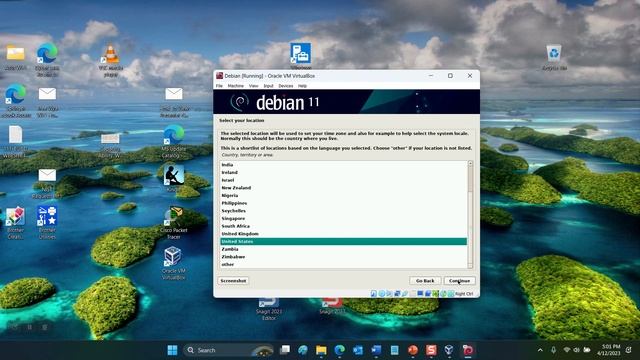Choose 'other' at the bottom of the list
This screenshot has width=640, height=360.
[343, 264]
